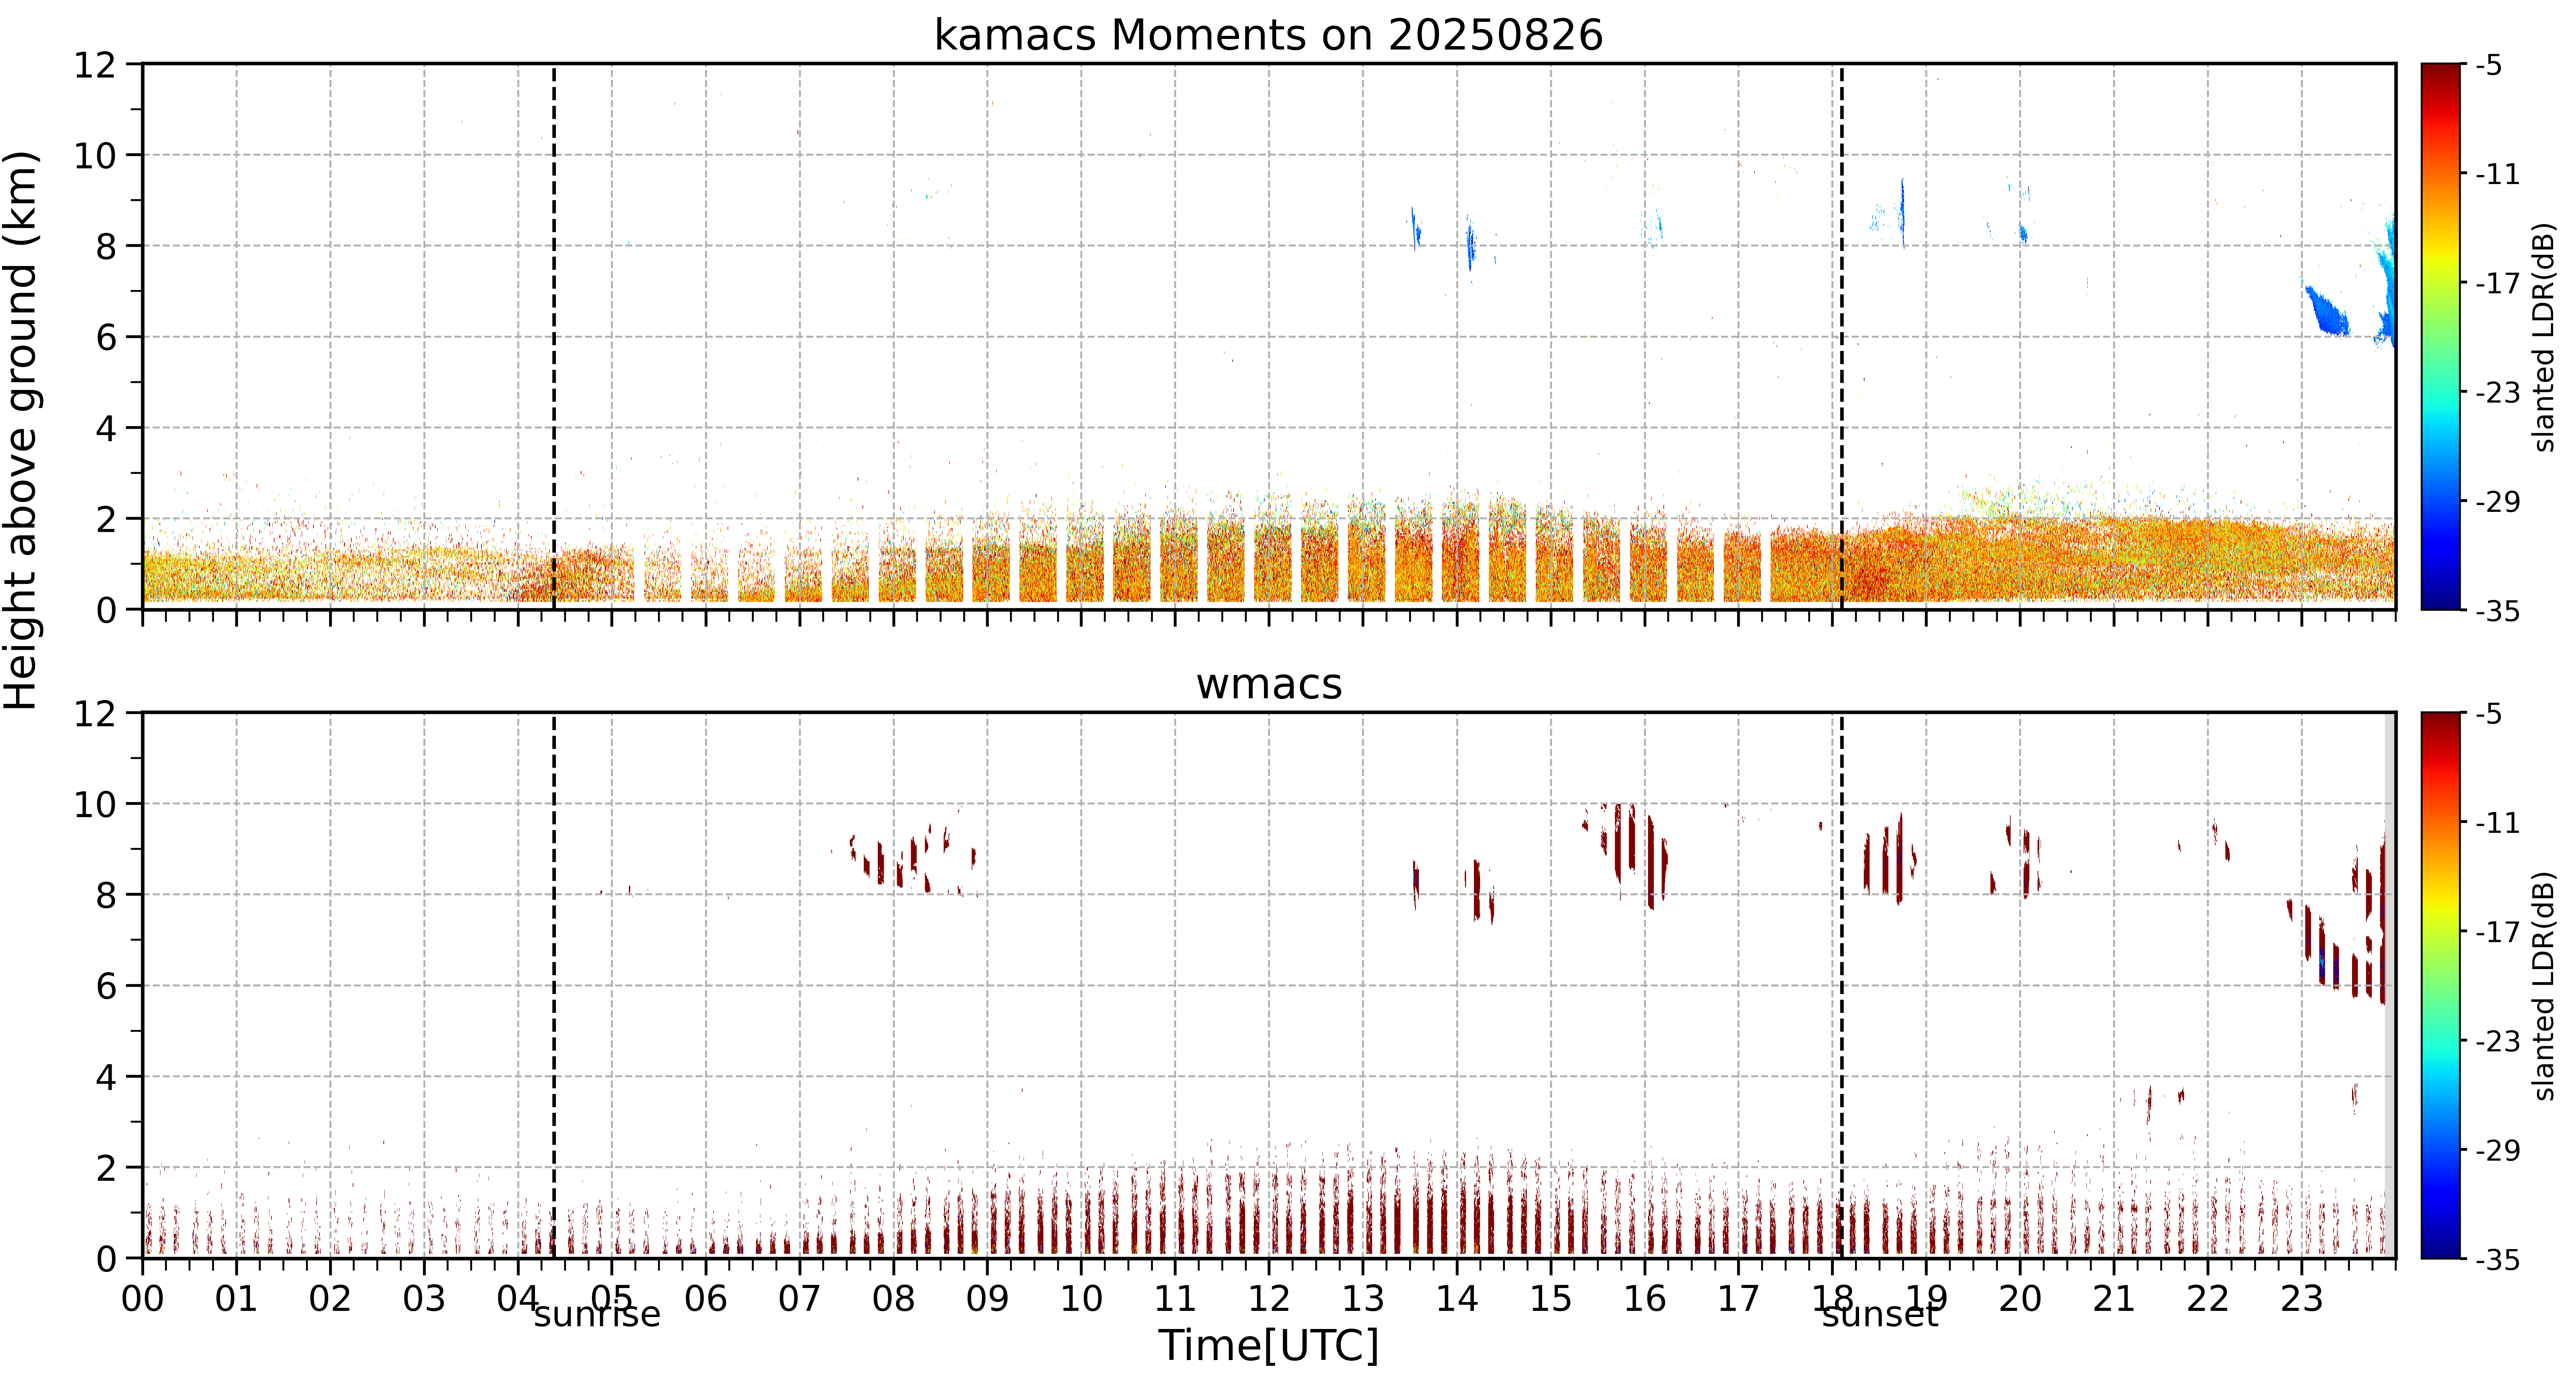Click the "-5" tick on the wmacs colorbar
Viewport: 2576px width, 1386px height.
coord(2489,714)
